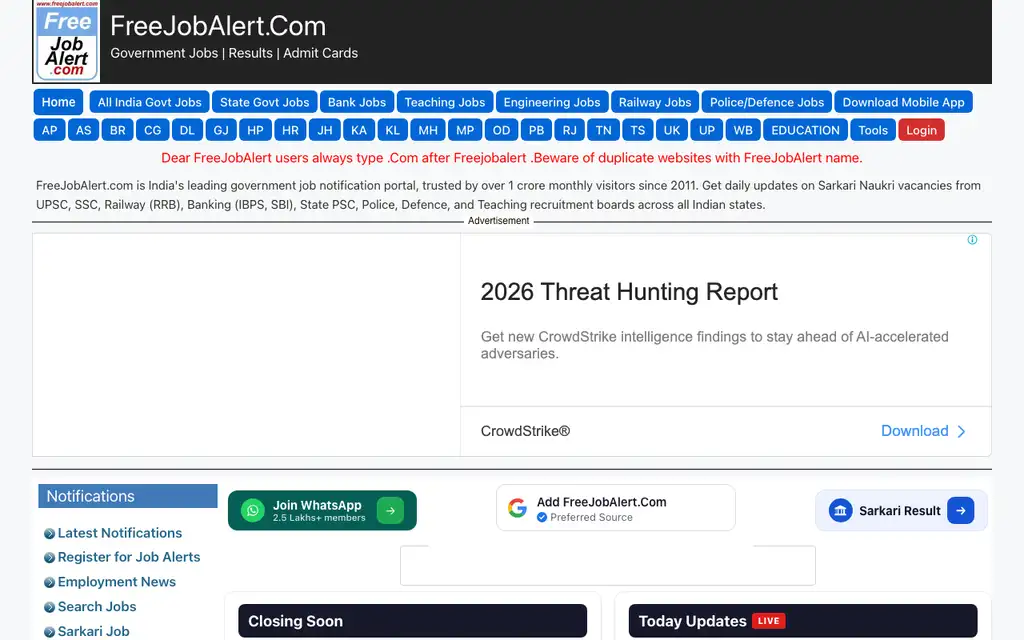
Task: Open the Tools menu button
Action: (x=873, y=130)
